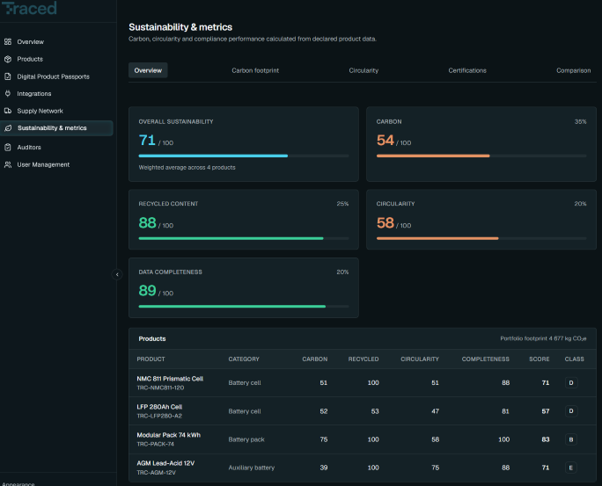Switch to Certifications tab
Screen dimensions: 602x486
(467, 70)
